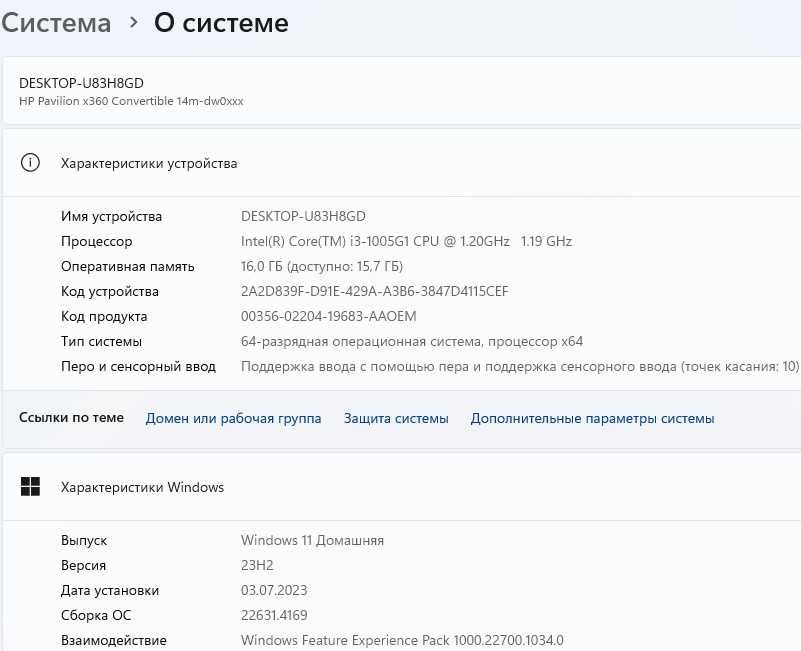Open Дополнительные параметры системы link

(x=592, y=418)
